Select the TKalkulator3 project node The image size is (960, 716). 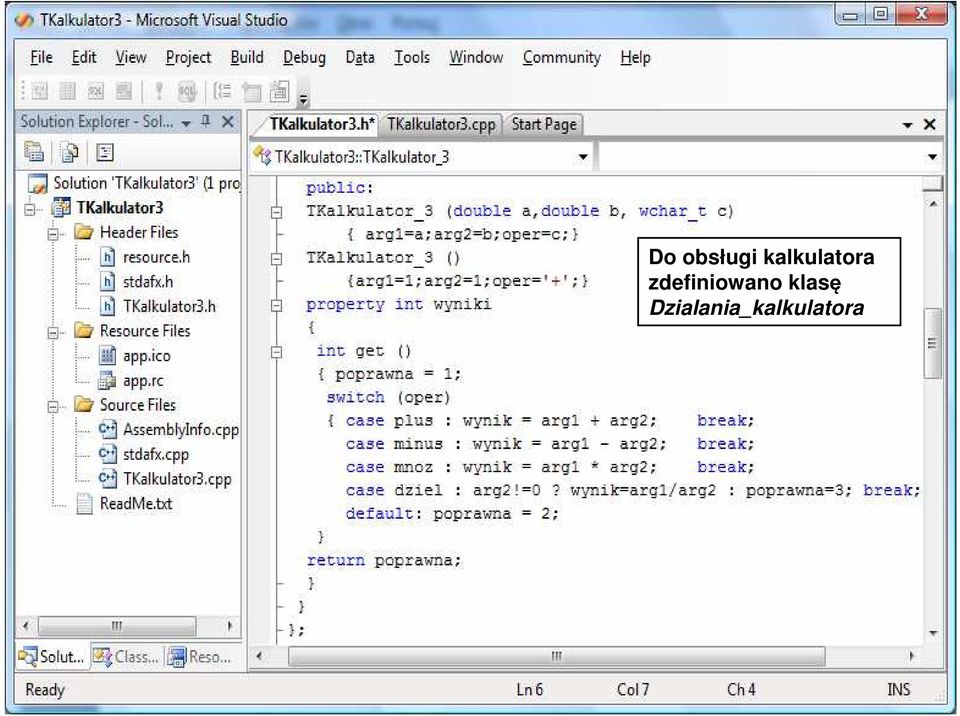click(119, 208)
